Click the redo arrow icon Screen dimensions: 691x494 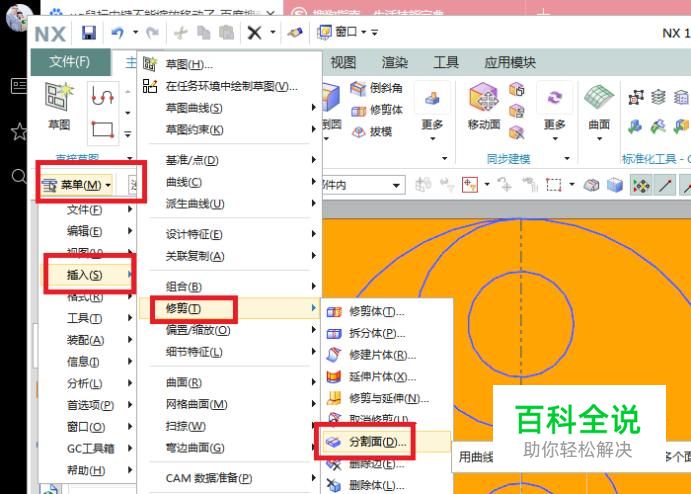[x=152, y=33]
